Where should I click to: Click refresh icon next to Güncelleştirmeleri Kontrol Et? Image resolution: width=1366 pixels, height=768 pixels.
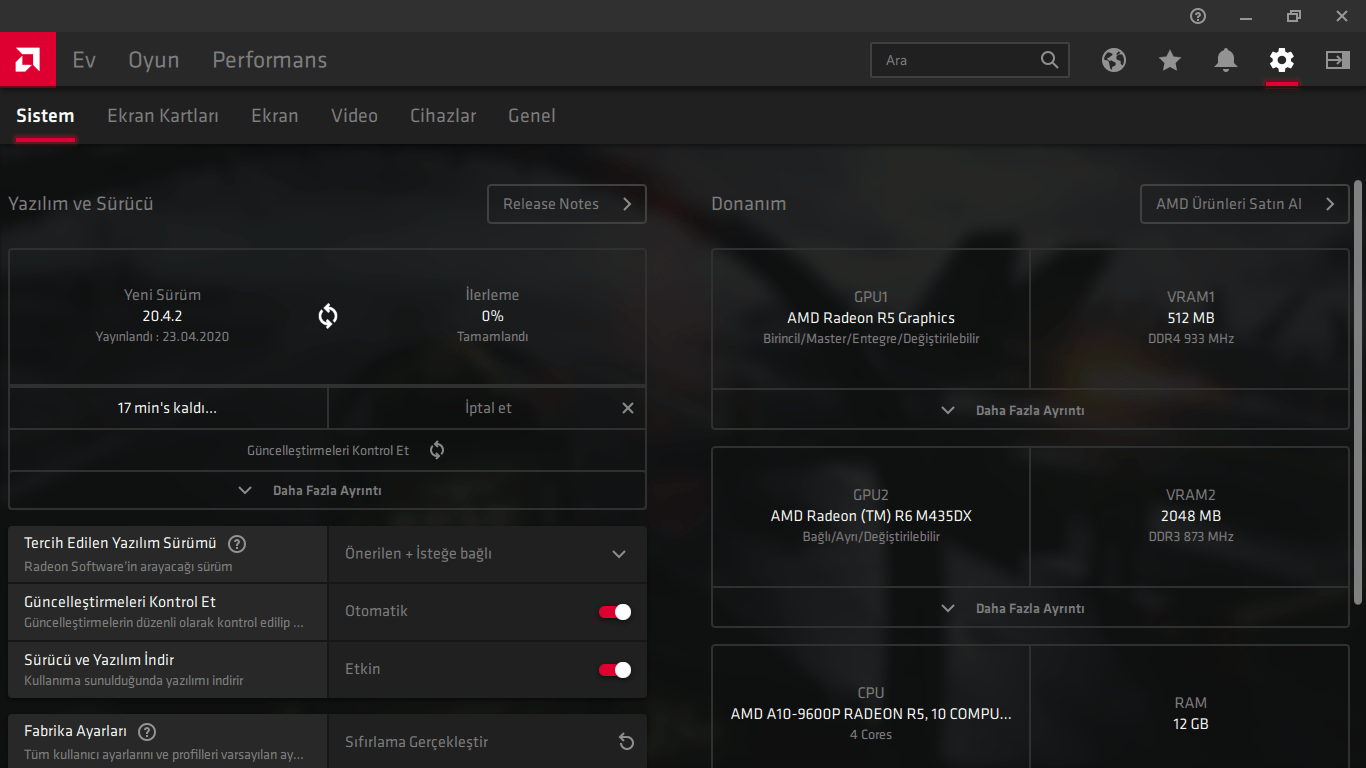point(437,450)
